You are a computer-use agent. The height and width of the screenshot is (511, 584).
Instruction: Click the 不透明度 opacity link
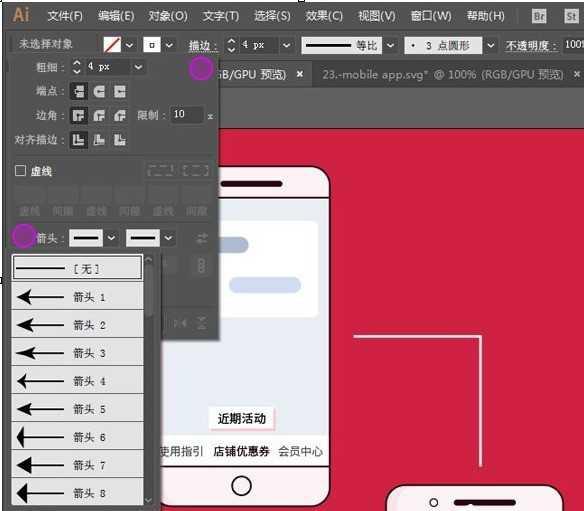point(531,45)
